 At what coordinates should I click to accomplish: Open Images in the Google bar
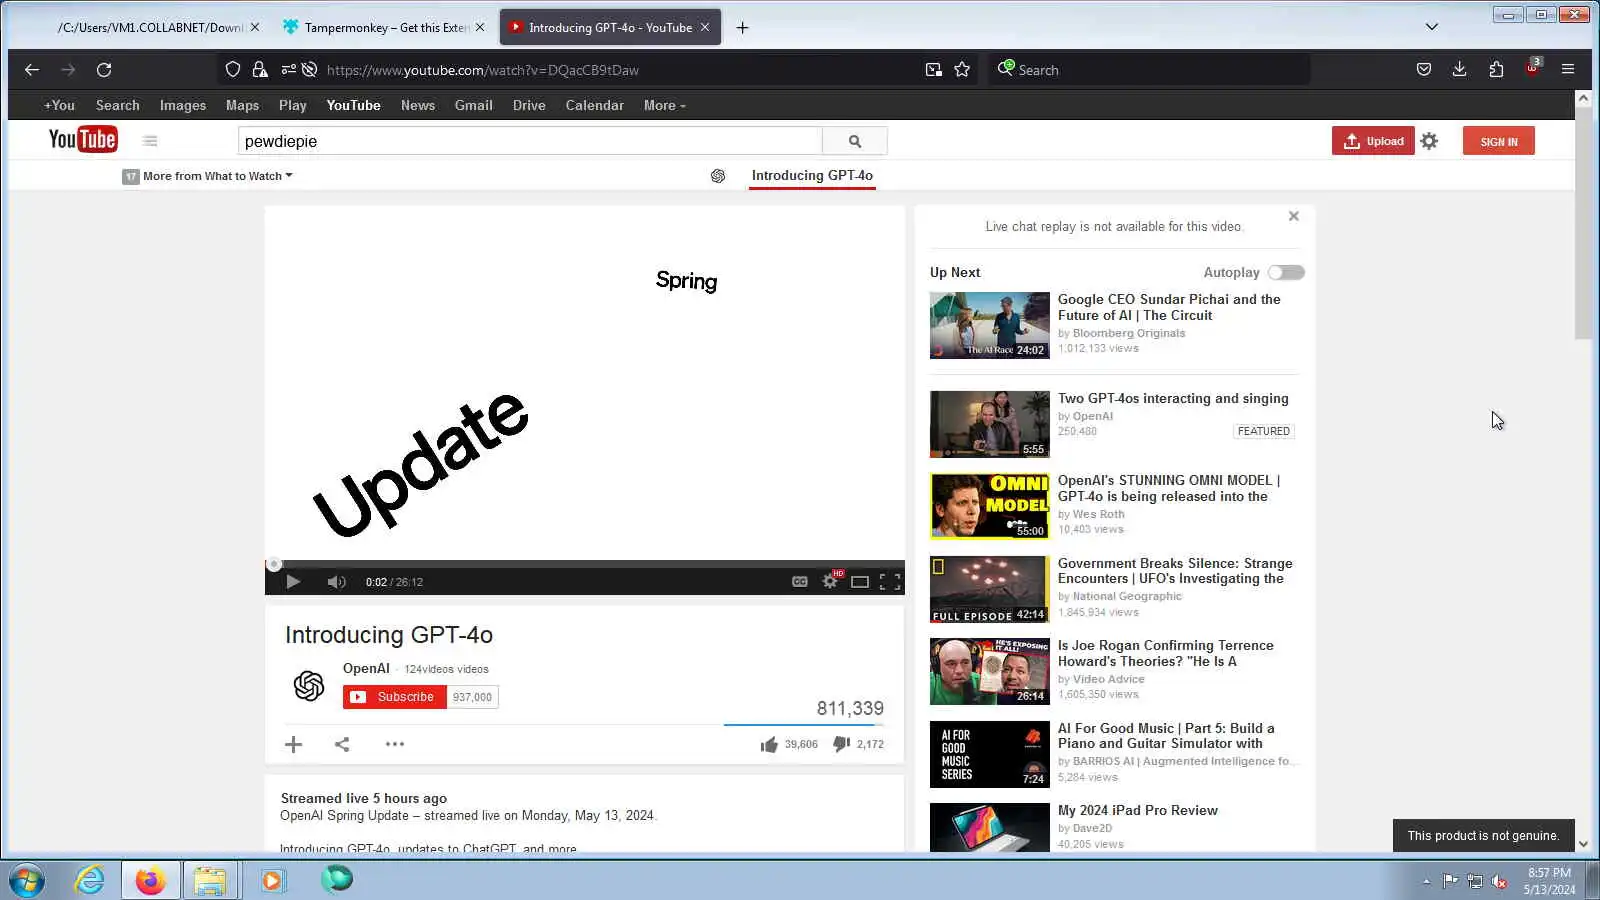(183, 105)
